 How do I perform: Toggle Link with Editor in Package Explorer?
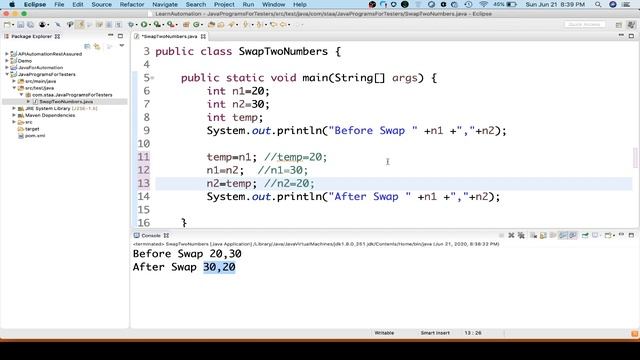click(97, 46)
